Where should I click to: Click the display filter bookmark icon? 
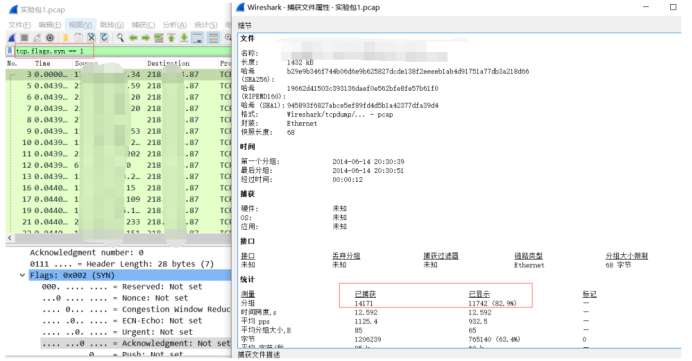pos(10,51)
